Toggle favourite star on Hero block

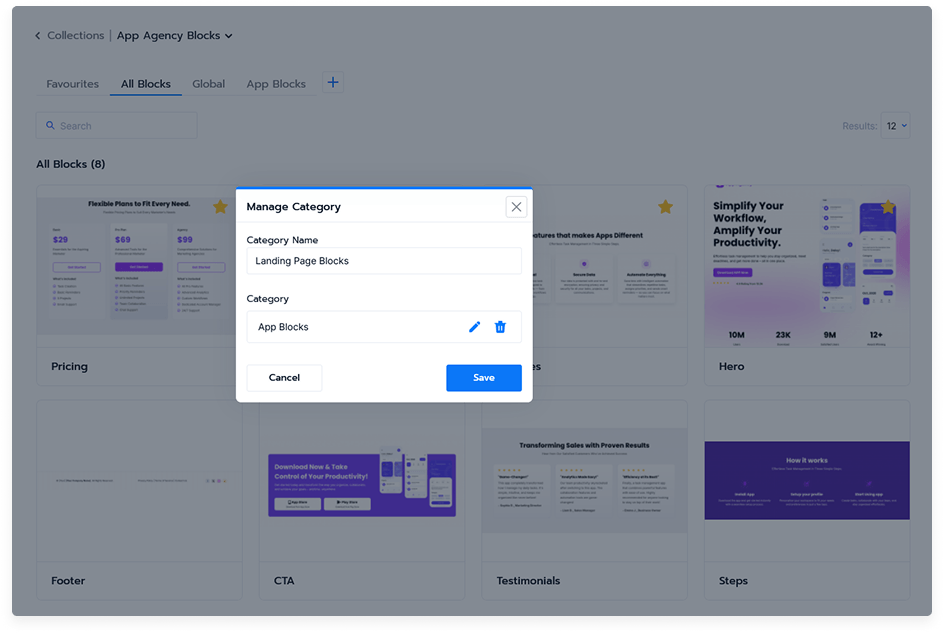tap(887, 207)
